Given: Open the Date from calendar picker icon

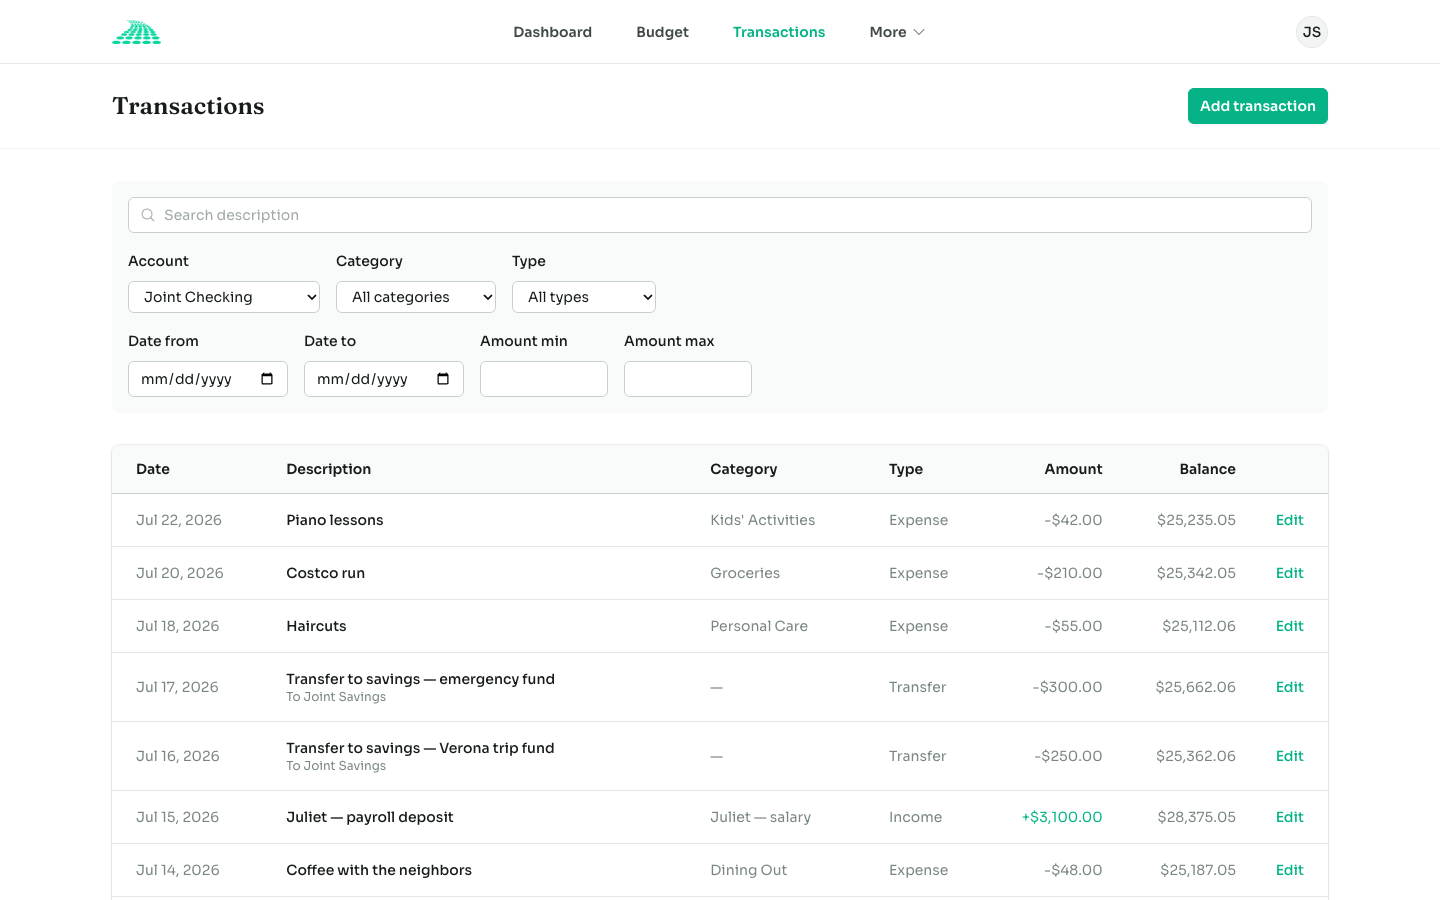Looking at the screenshot, I should coord(267,379).
